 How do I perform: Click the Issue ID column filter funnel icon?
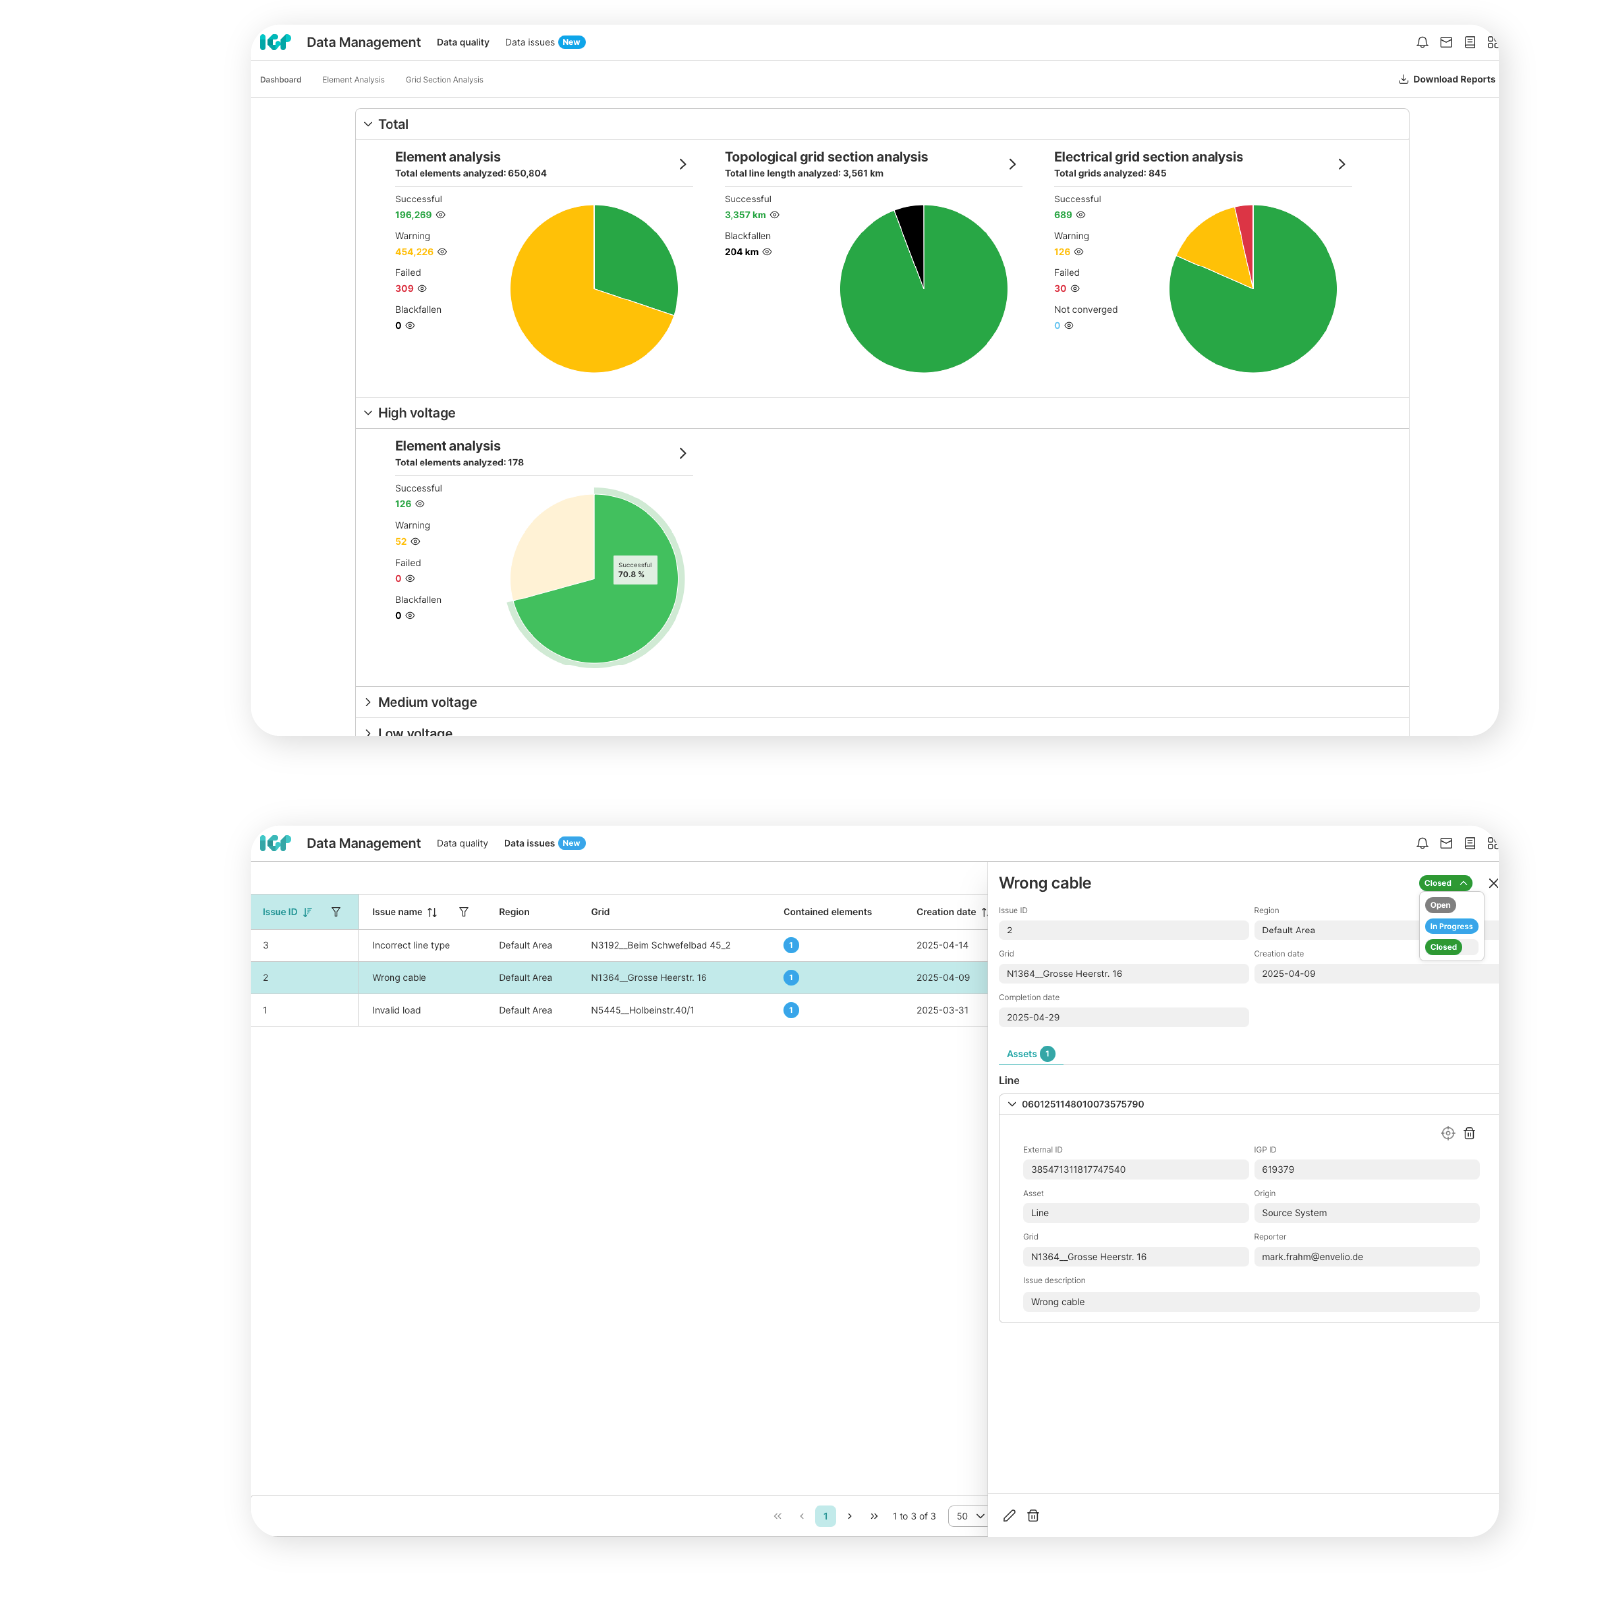click(x=336, y=912)
